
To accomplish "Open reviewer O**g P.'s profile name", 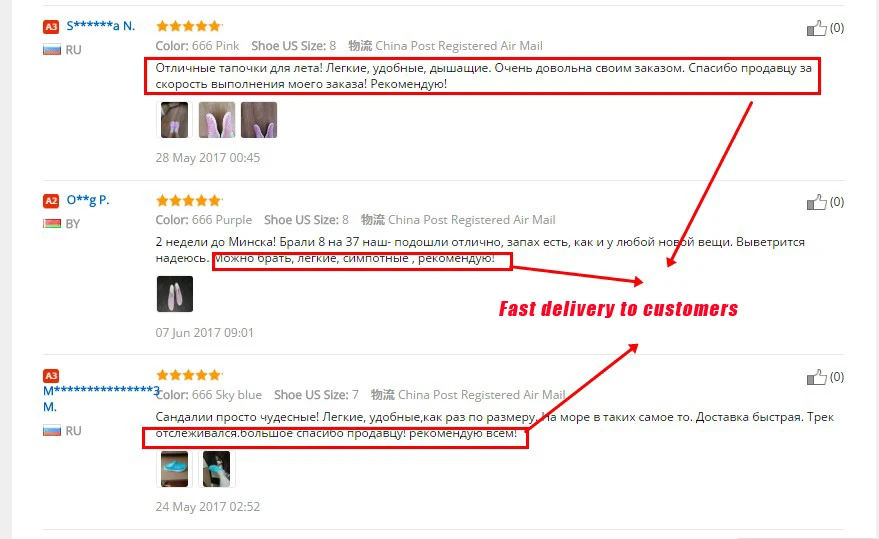I will click(x=88, y=200).
